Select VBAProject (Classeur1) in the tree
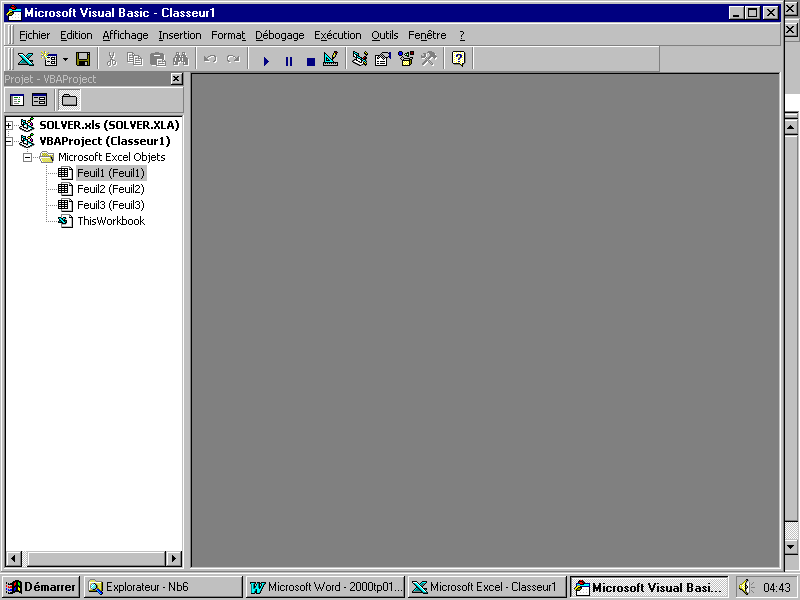Image resolution: width=800 pixels, height=600 pixels. click(105, 141)
